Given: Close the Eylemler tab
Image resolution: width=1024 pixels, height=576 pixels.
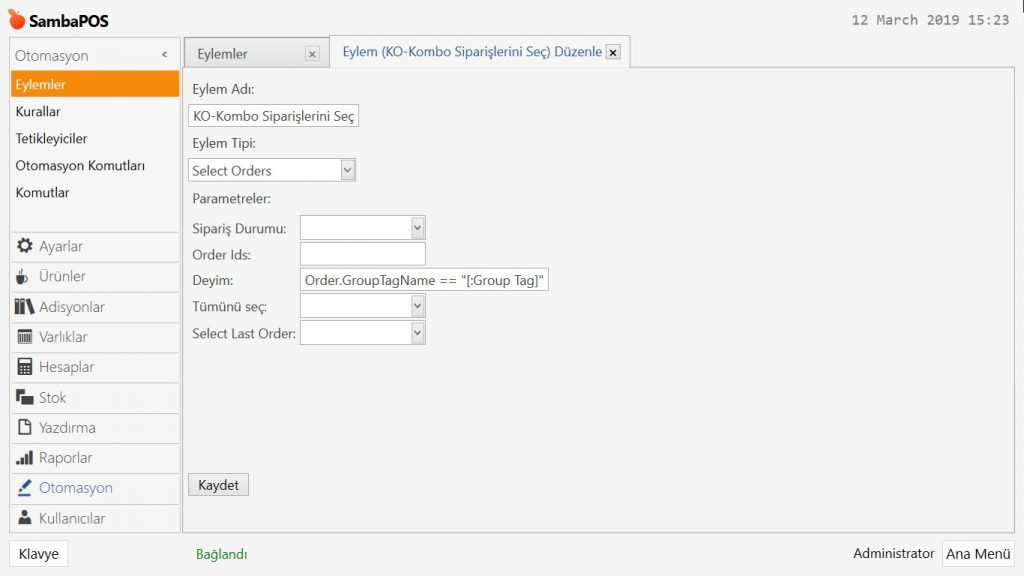Looking at the screenshot, I should [x=312, y=54].
